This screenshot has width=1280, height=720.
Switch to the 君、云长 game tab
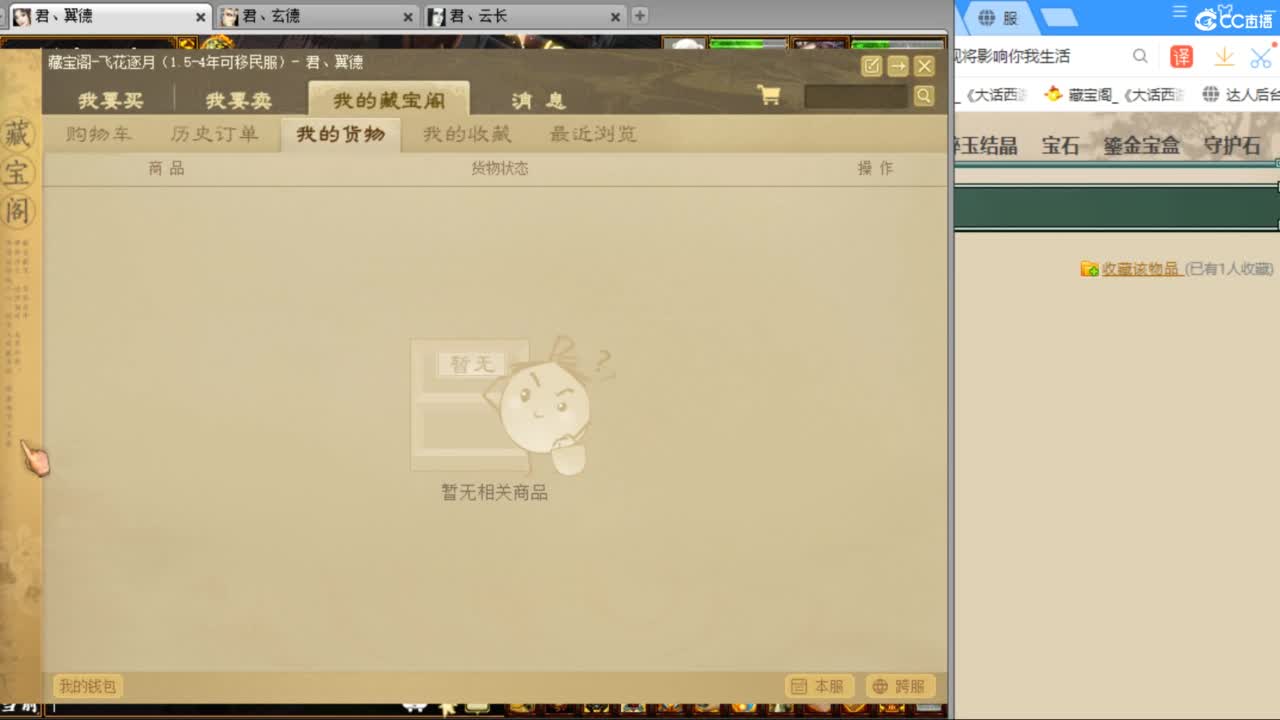[524, 16]
